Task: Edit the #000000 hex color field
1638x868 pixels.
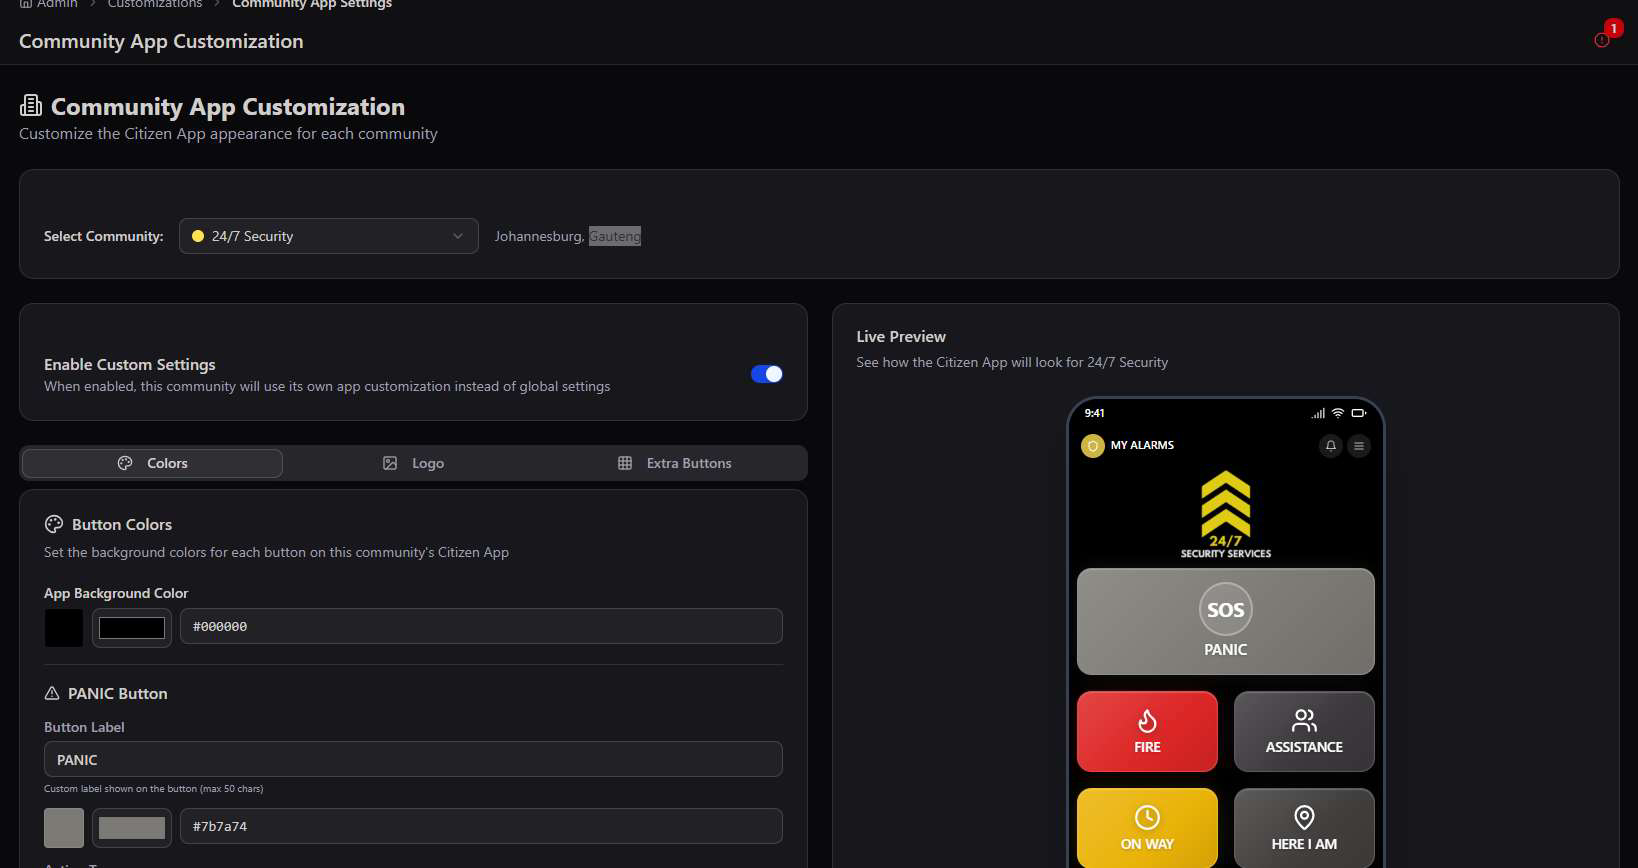Action: pos(481,626)
